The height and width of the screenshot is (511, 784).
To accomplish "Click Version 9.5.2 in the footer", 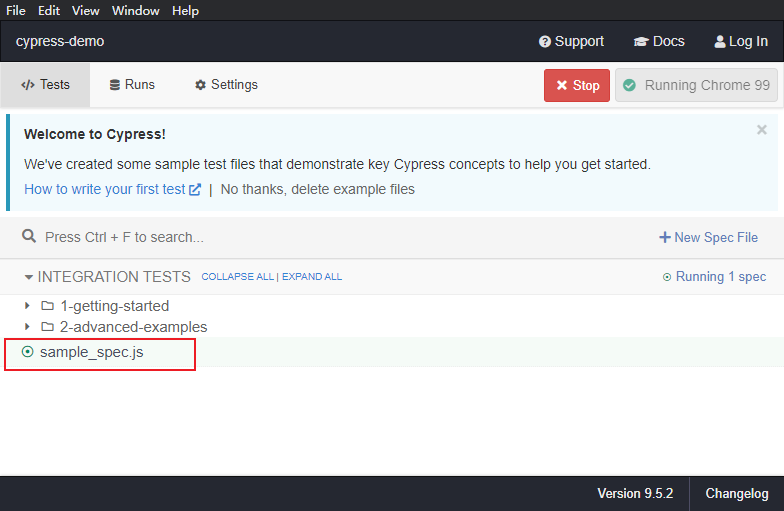I will coord(635,494).
